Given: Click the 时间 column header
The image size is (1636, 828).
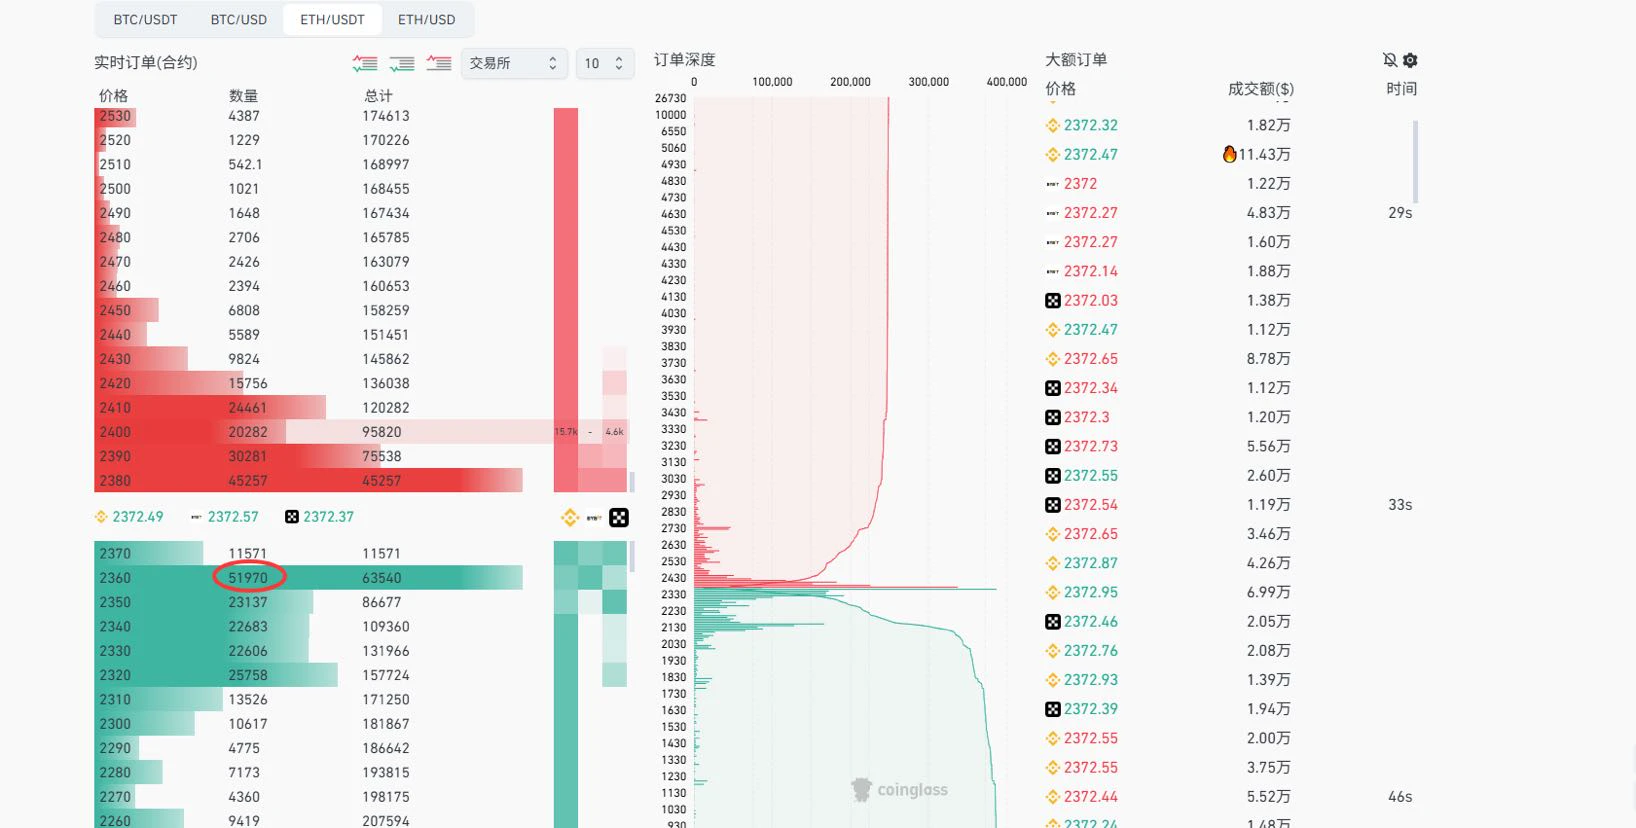Looking at the screenshot, I should click(x=1402, y=89).
